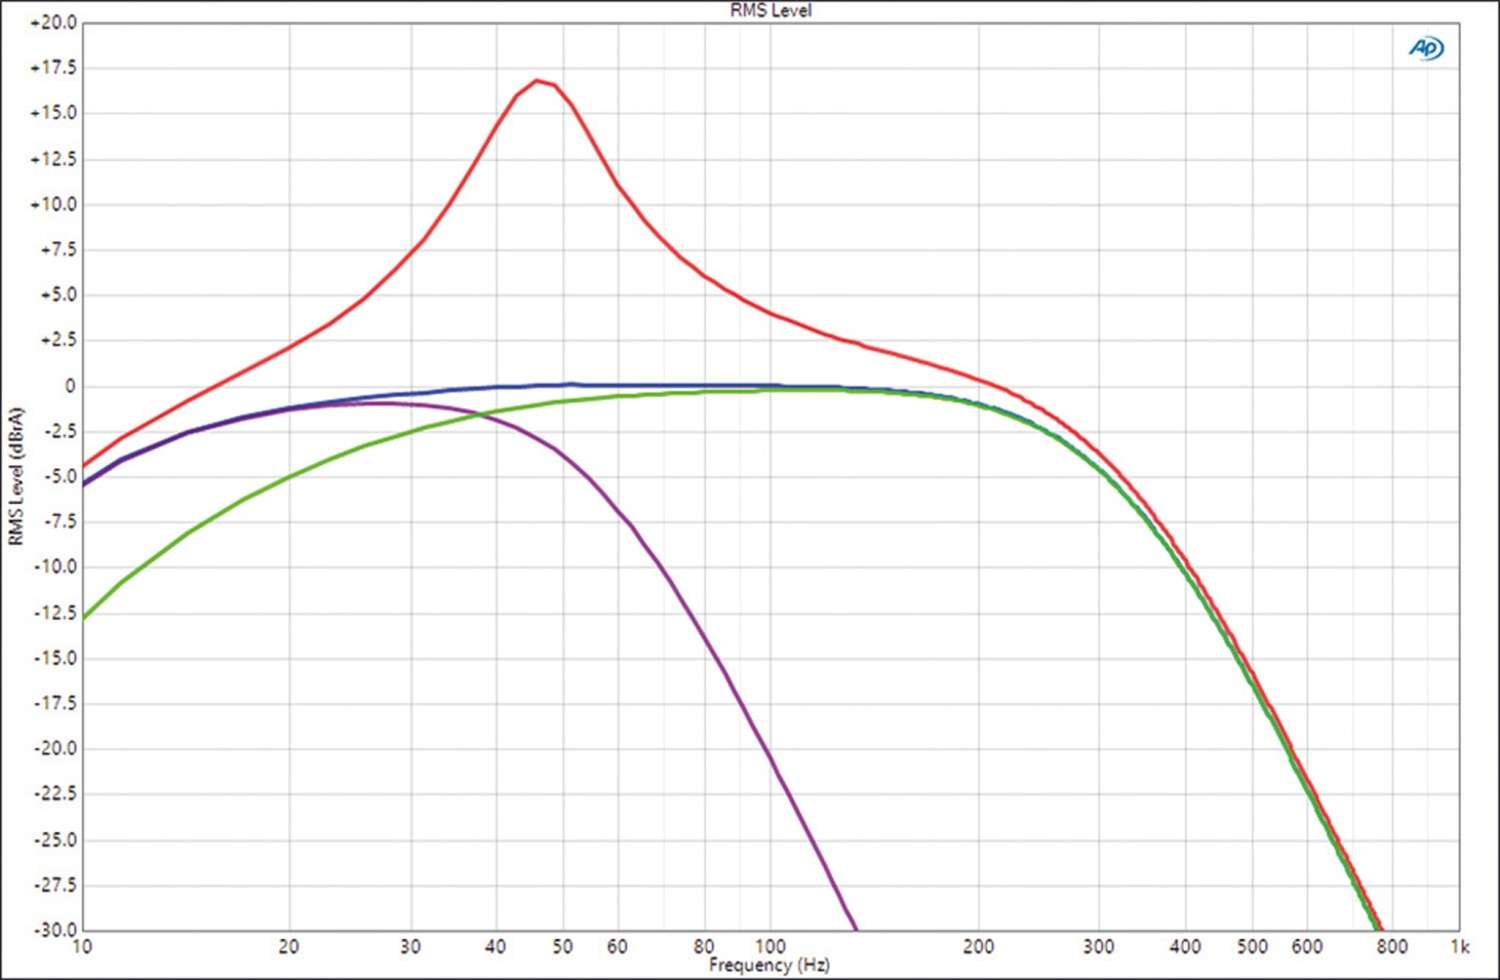Select the '-2.5' y-axis tick label

(59, 431)
